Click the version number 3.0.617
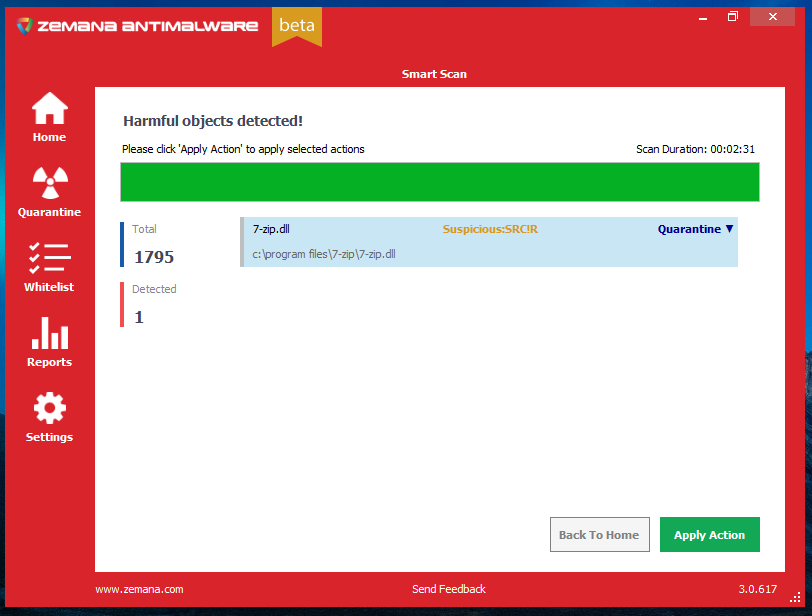This screenshot has height=616, width=812. [757, 589]
